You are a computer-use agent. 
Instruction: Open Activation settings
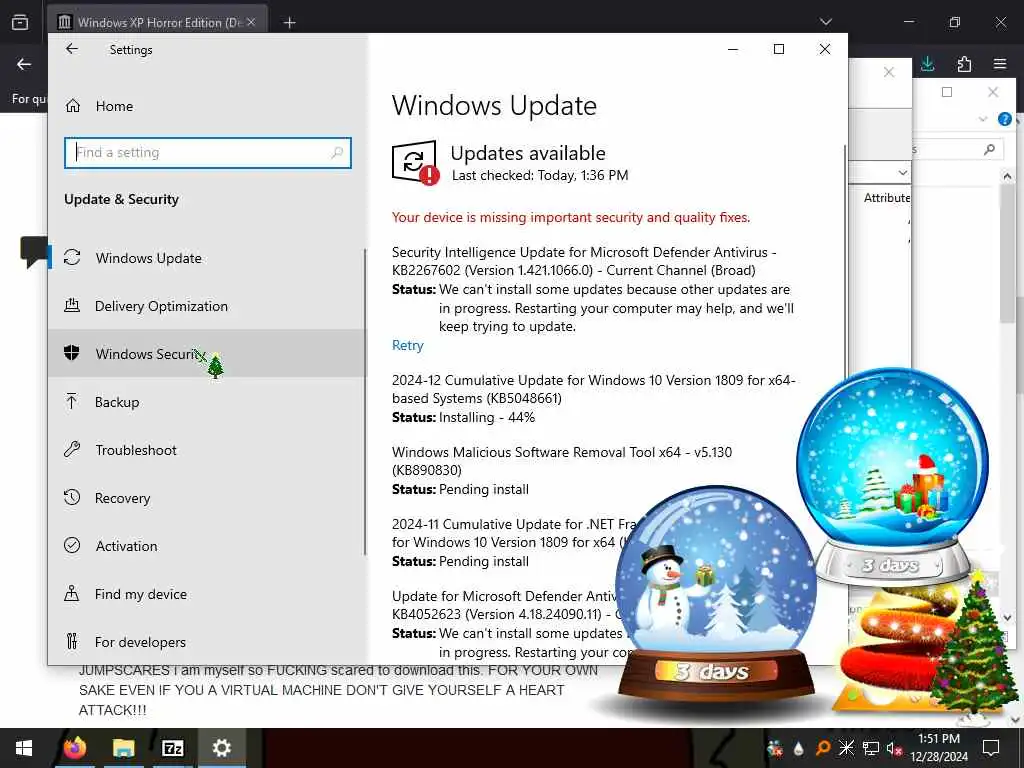tap(208, 545)
